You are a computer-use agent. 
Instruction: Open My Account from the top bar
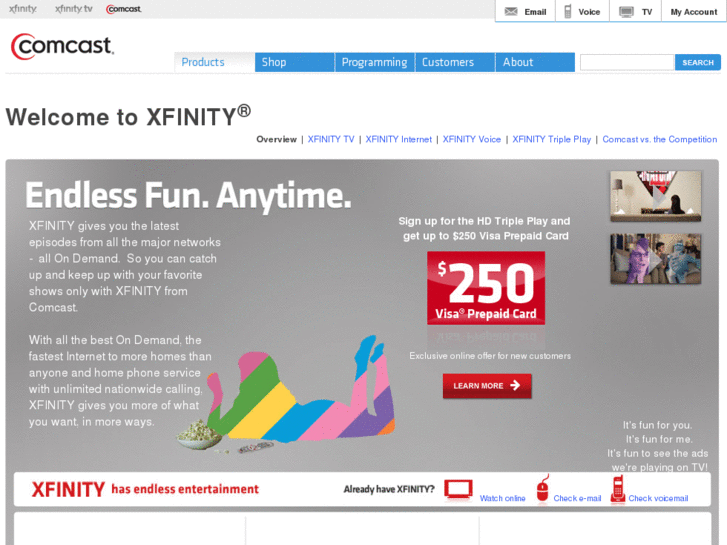click(694, 12)
